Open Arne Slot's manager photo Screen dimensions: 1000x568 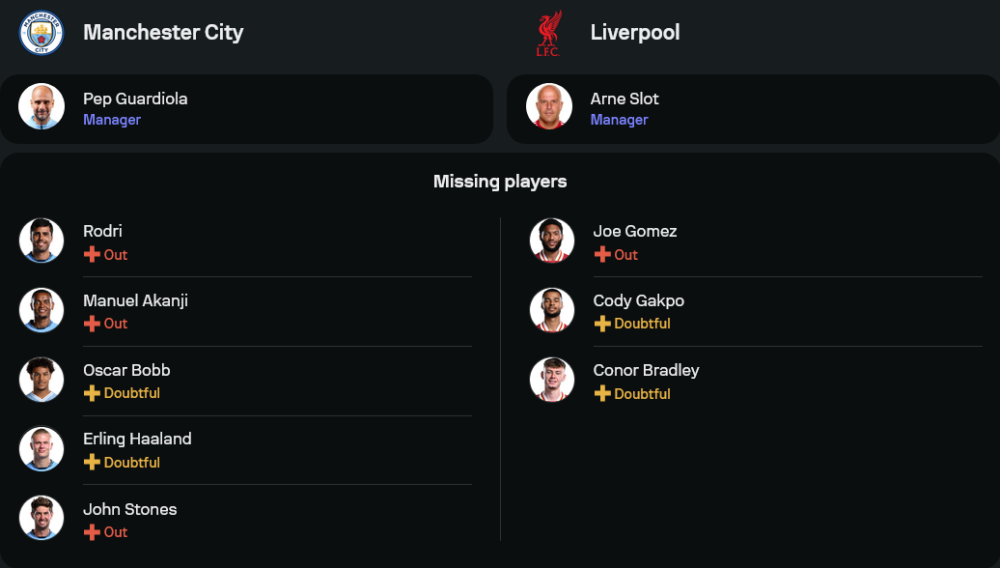[x=549, y=106]
